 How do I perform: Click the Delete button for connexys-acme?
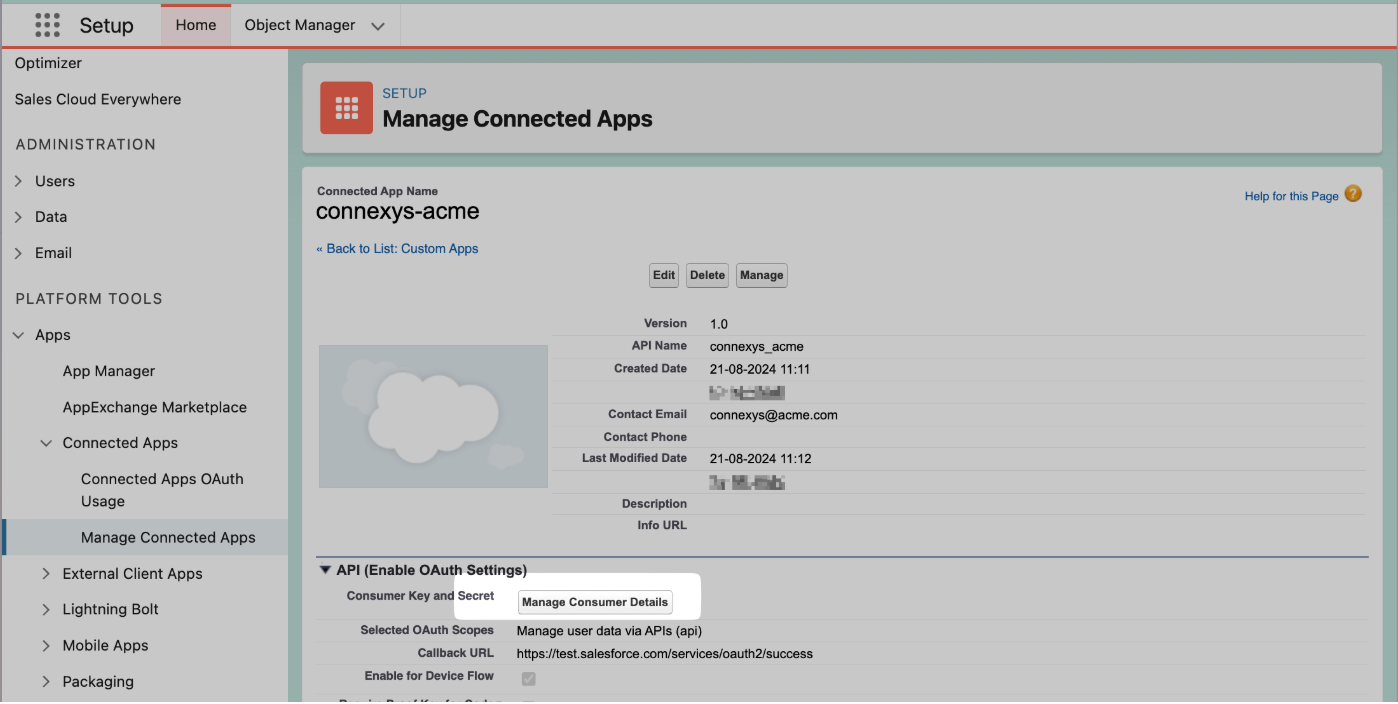[x=707, y=275]
